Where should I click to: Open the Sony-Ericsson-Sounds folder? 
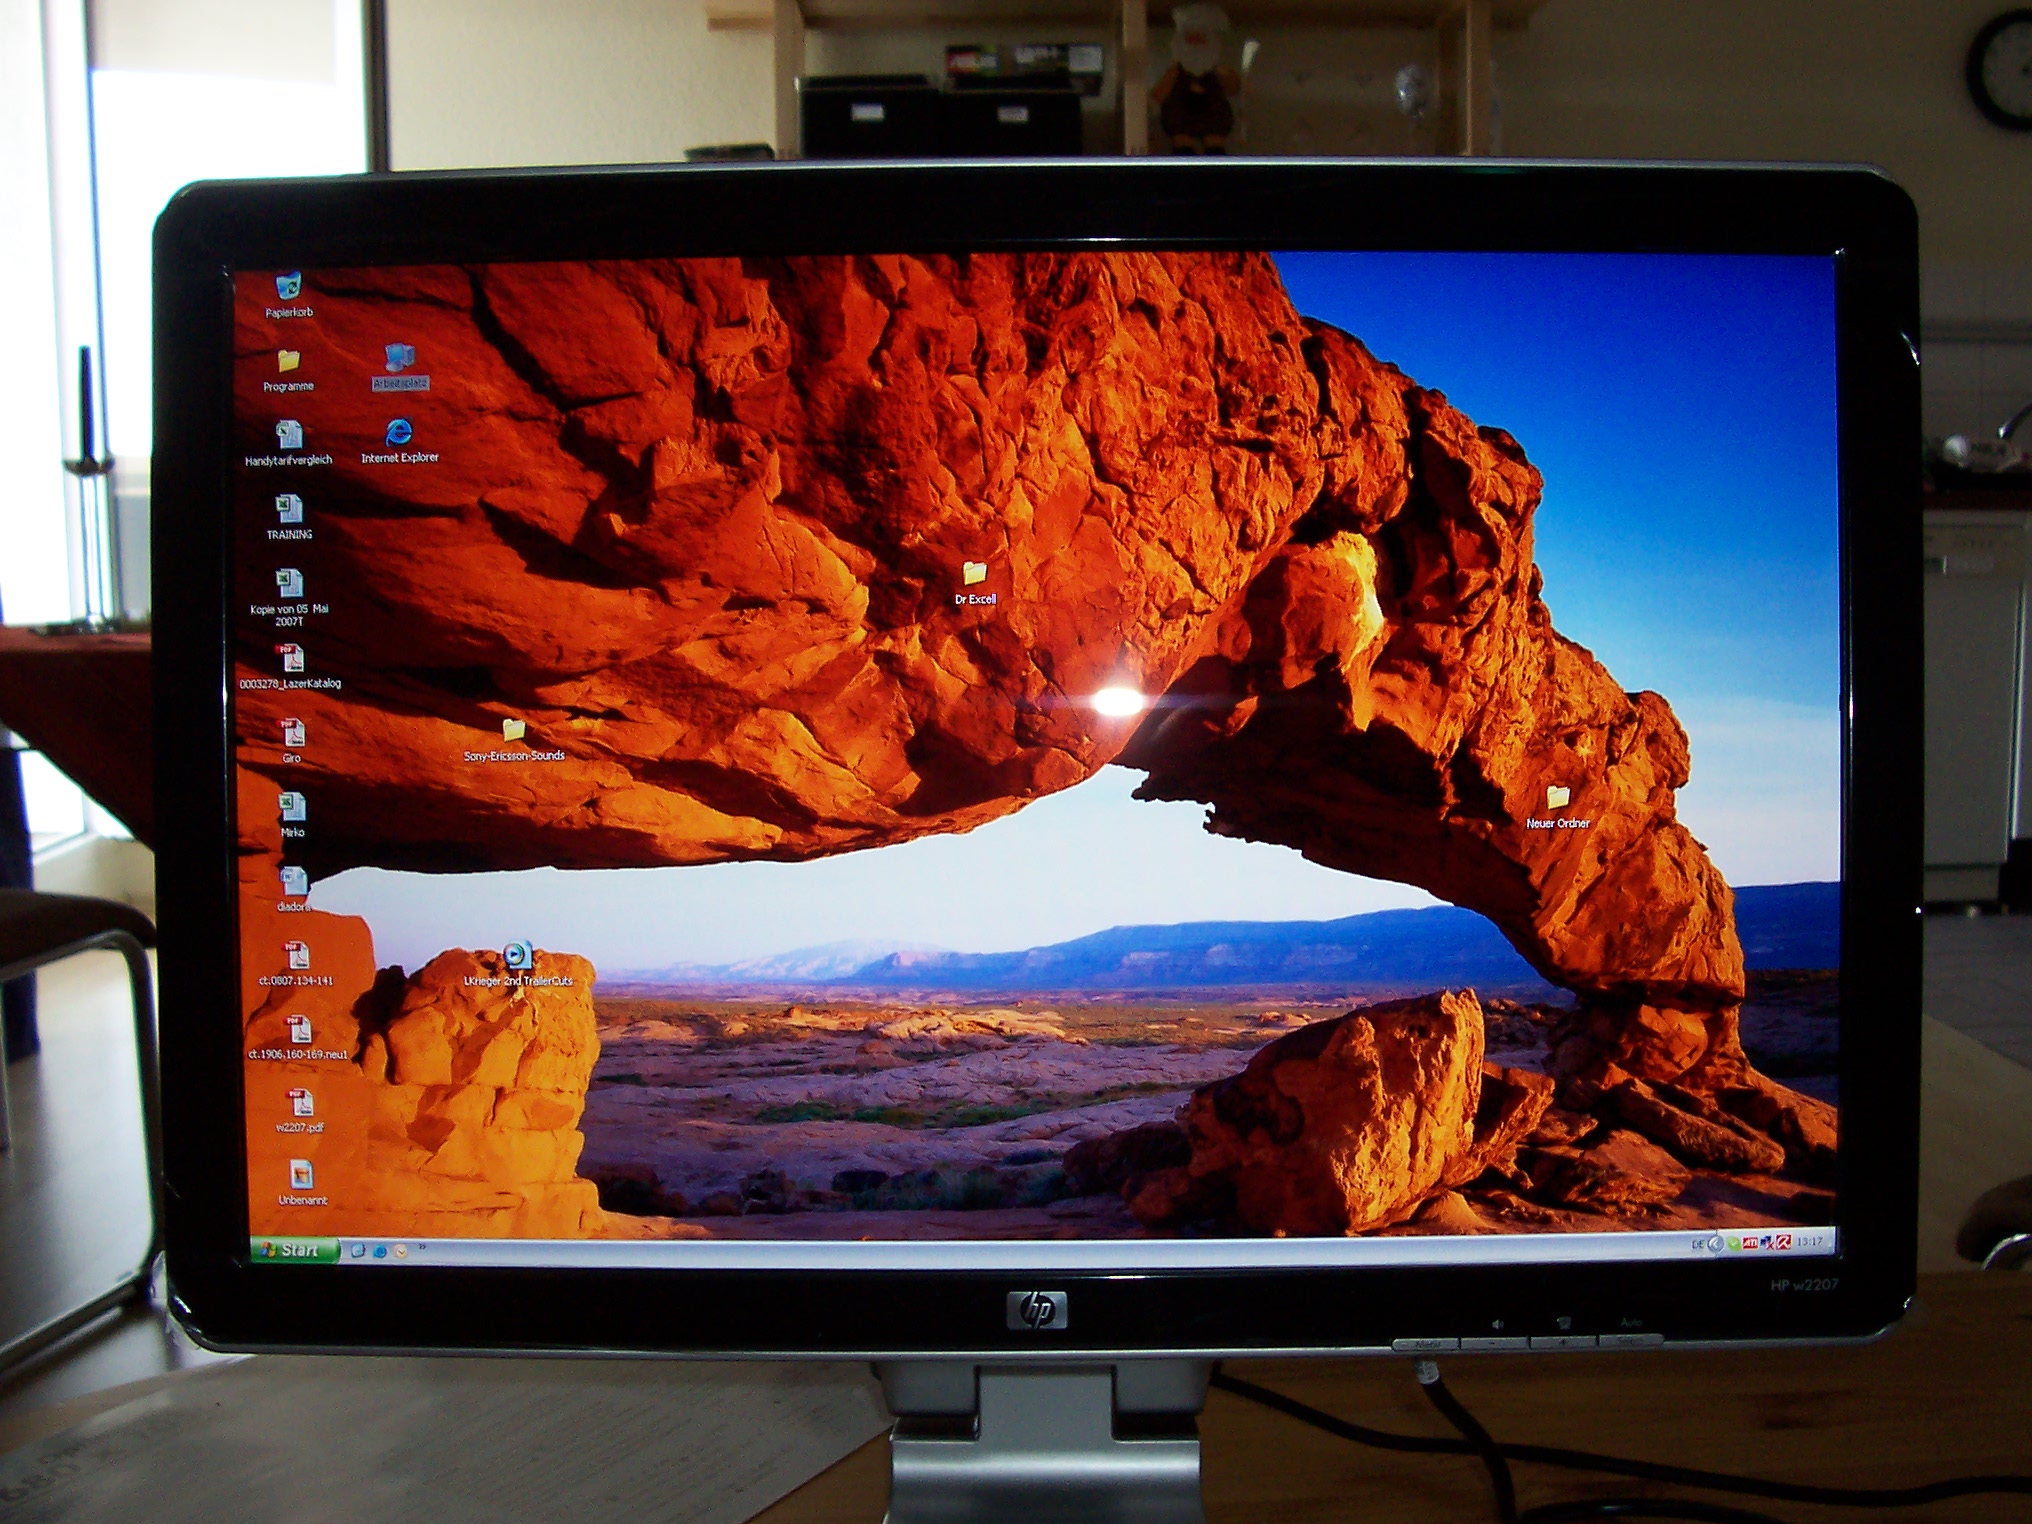(513, 730)
